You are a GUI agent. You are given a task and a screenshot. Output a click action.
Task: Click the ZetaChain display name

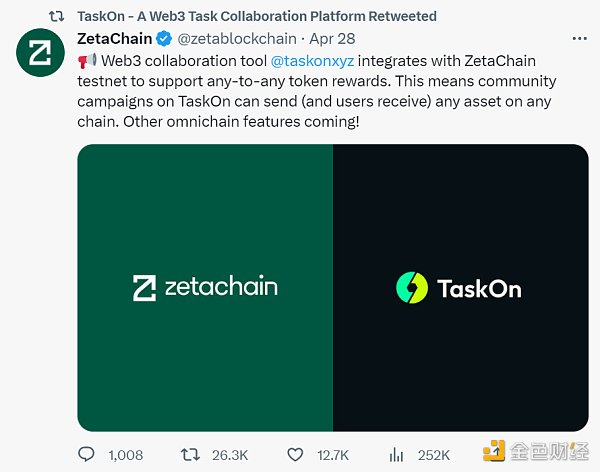coord(114,39)
